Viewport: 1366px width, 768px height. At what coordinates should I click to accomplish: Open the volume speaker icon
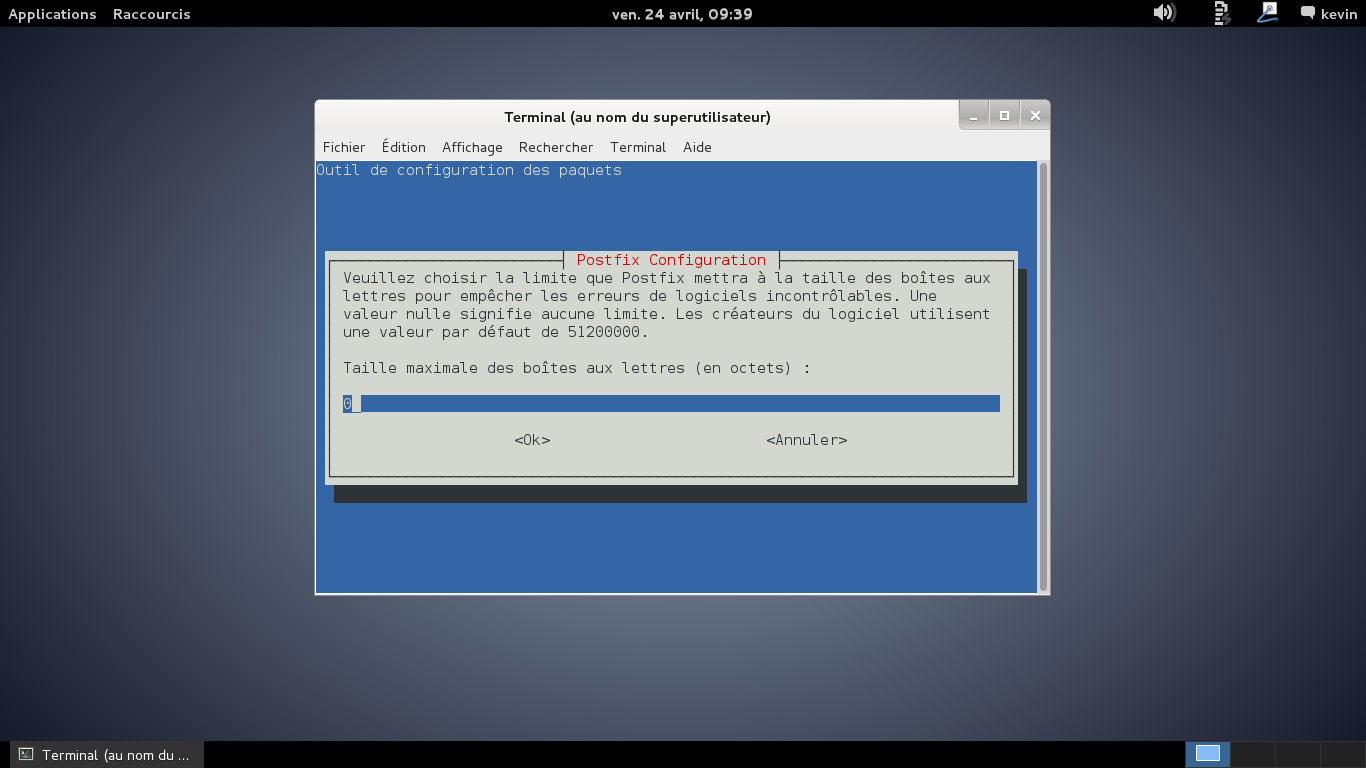(1163, 13)
